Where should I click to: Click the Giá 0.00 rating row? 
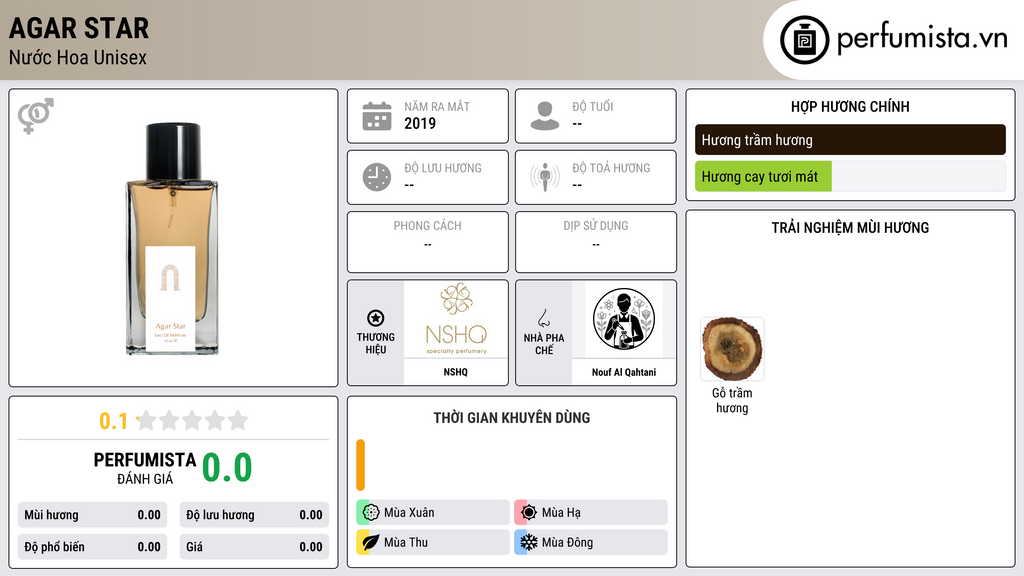click(x=254, y=547)
